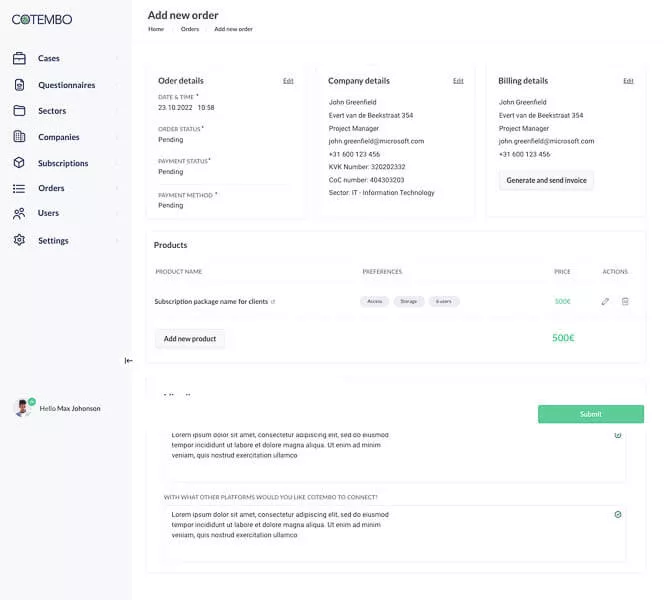Viewport: 664px width, 600px height.
Task: Expand the Settings sidebar chevron
Action: click(x=117, y=241)
